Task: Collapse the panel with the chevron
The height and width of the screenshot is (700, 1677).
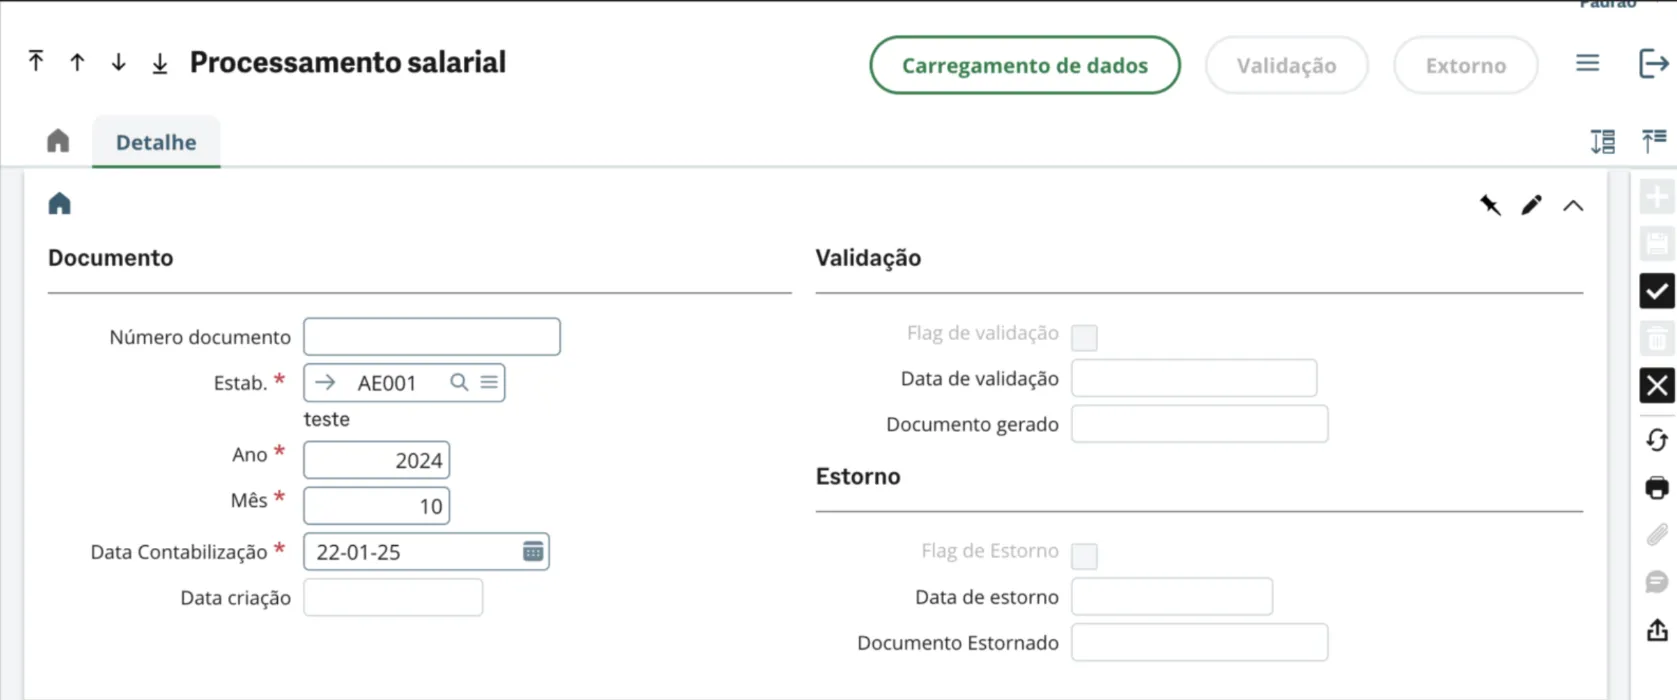Action: (1573, 206)
